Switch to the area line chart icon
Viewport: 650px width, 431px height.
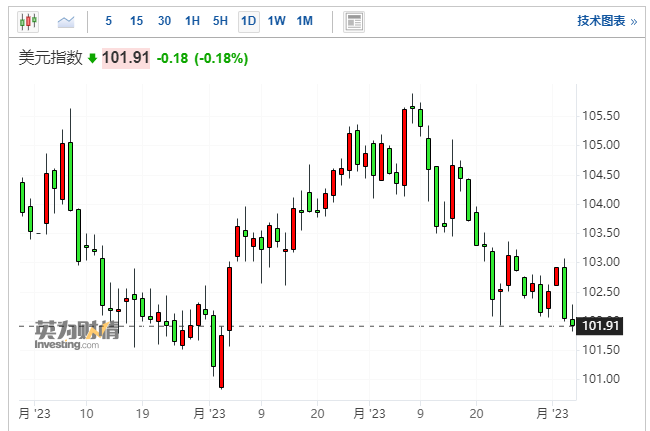66,21
